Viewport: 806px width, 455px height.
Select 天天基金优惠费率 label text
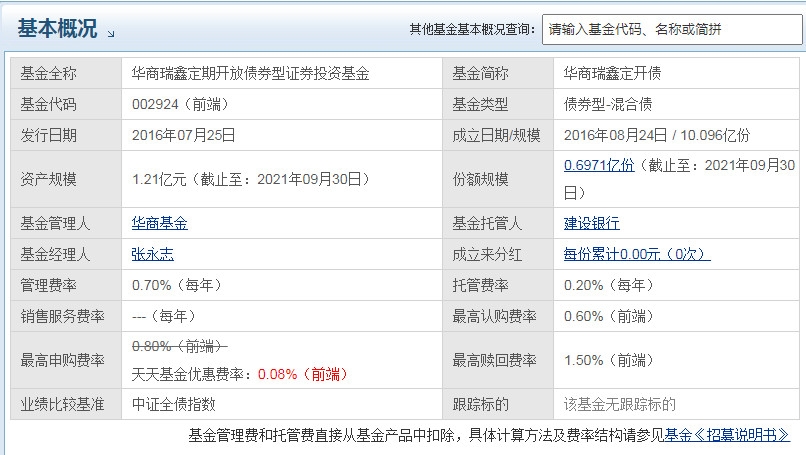click(x=191, y=374)
